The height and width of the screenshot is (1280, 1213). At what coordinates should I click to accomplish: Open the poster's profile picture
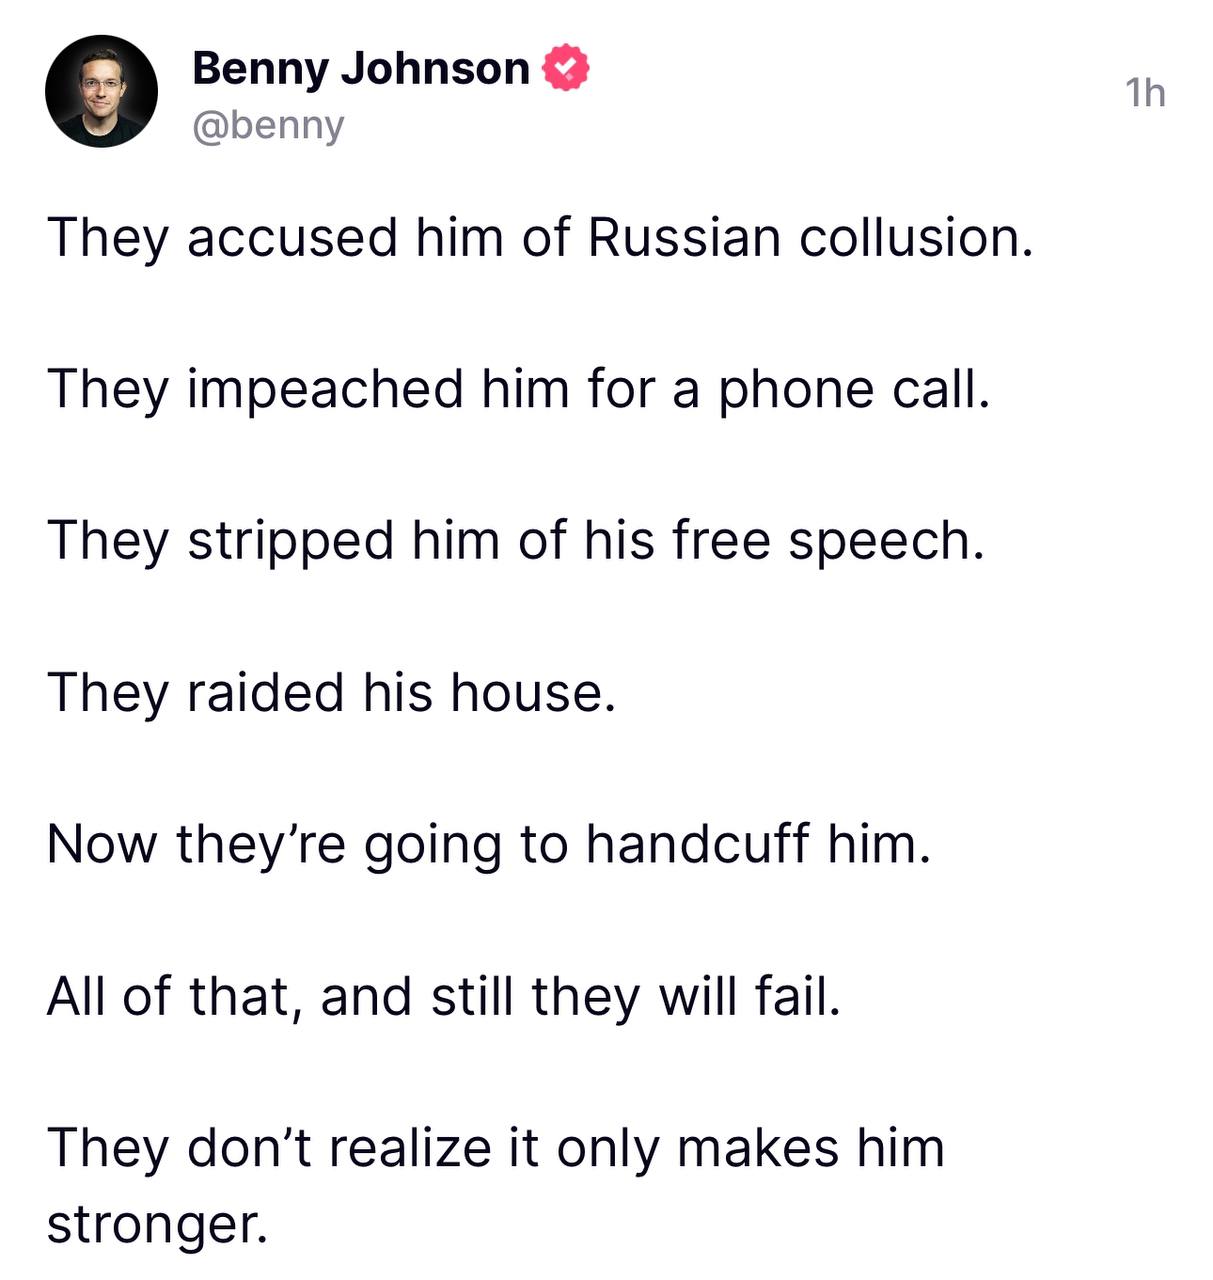pos(101,91)
